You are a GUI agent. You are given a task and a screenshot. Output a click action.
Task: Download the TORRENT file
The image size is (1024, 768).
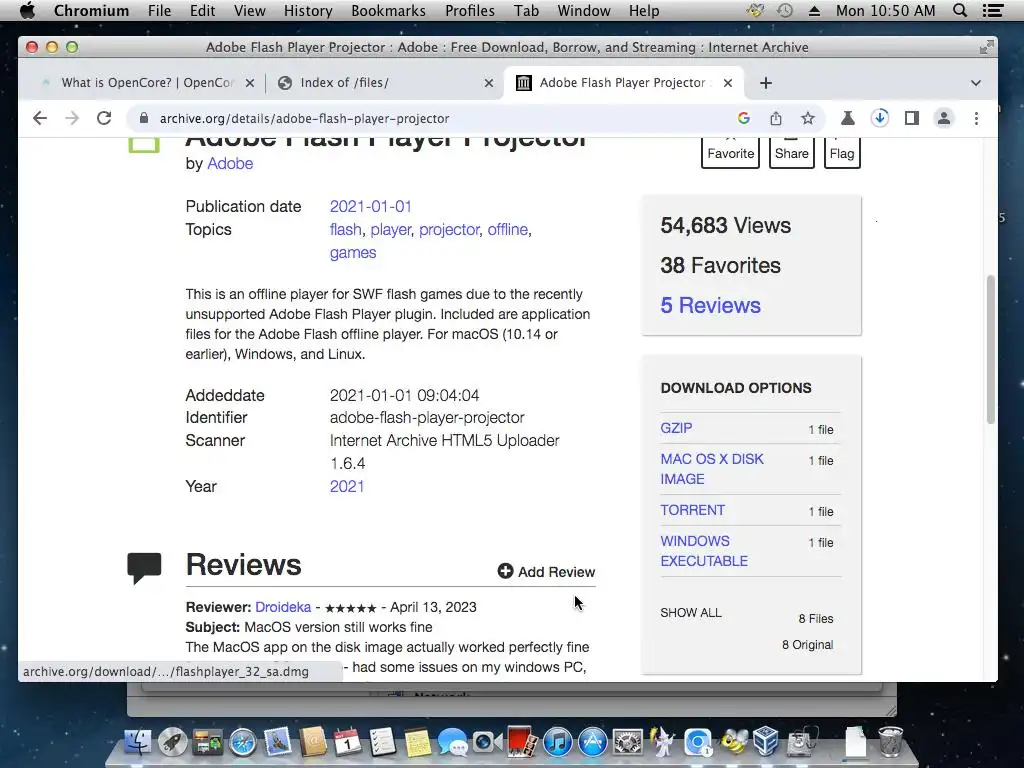pos(692,510)
